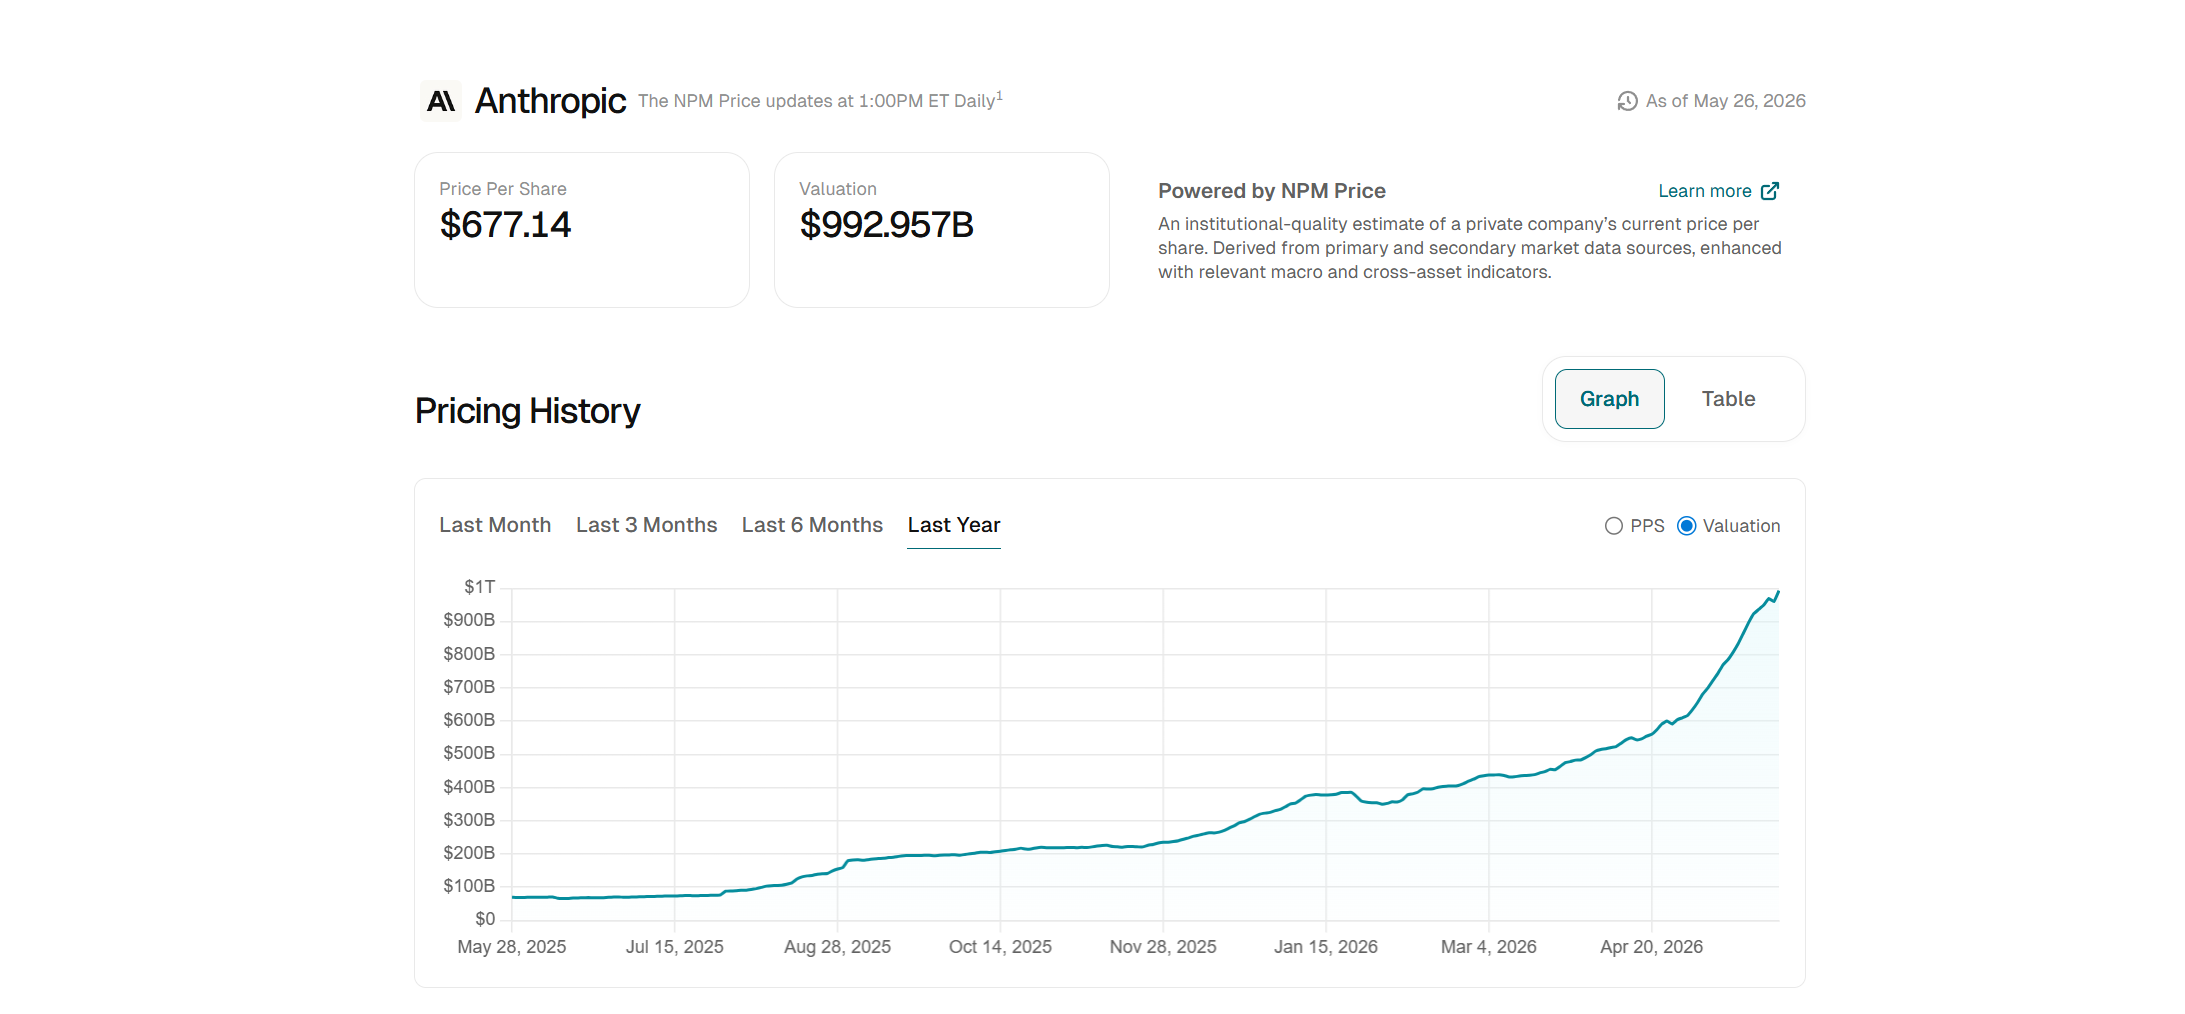
Task: Select the Valuation radio button
Action: point(1687,526)
